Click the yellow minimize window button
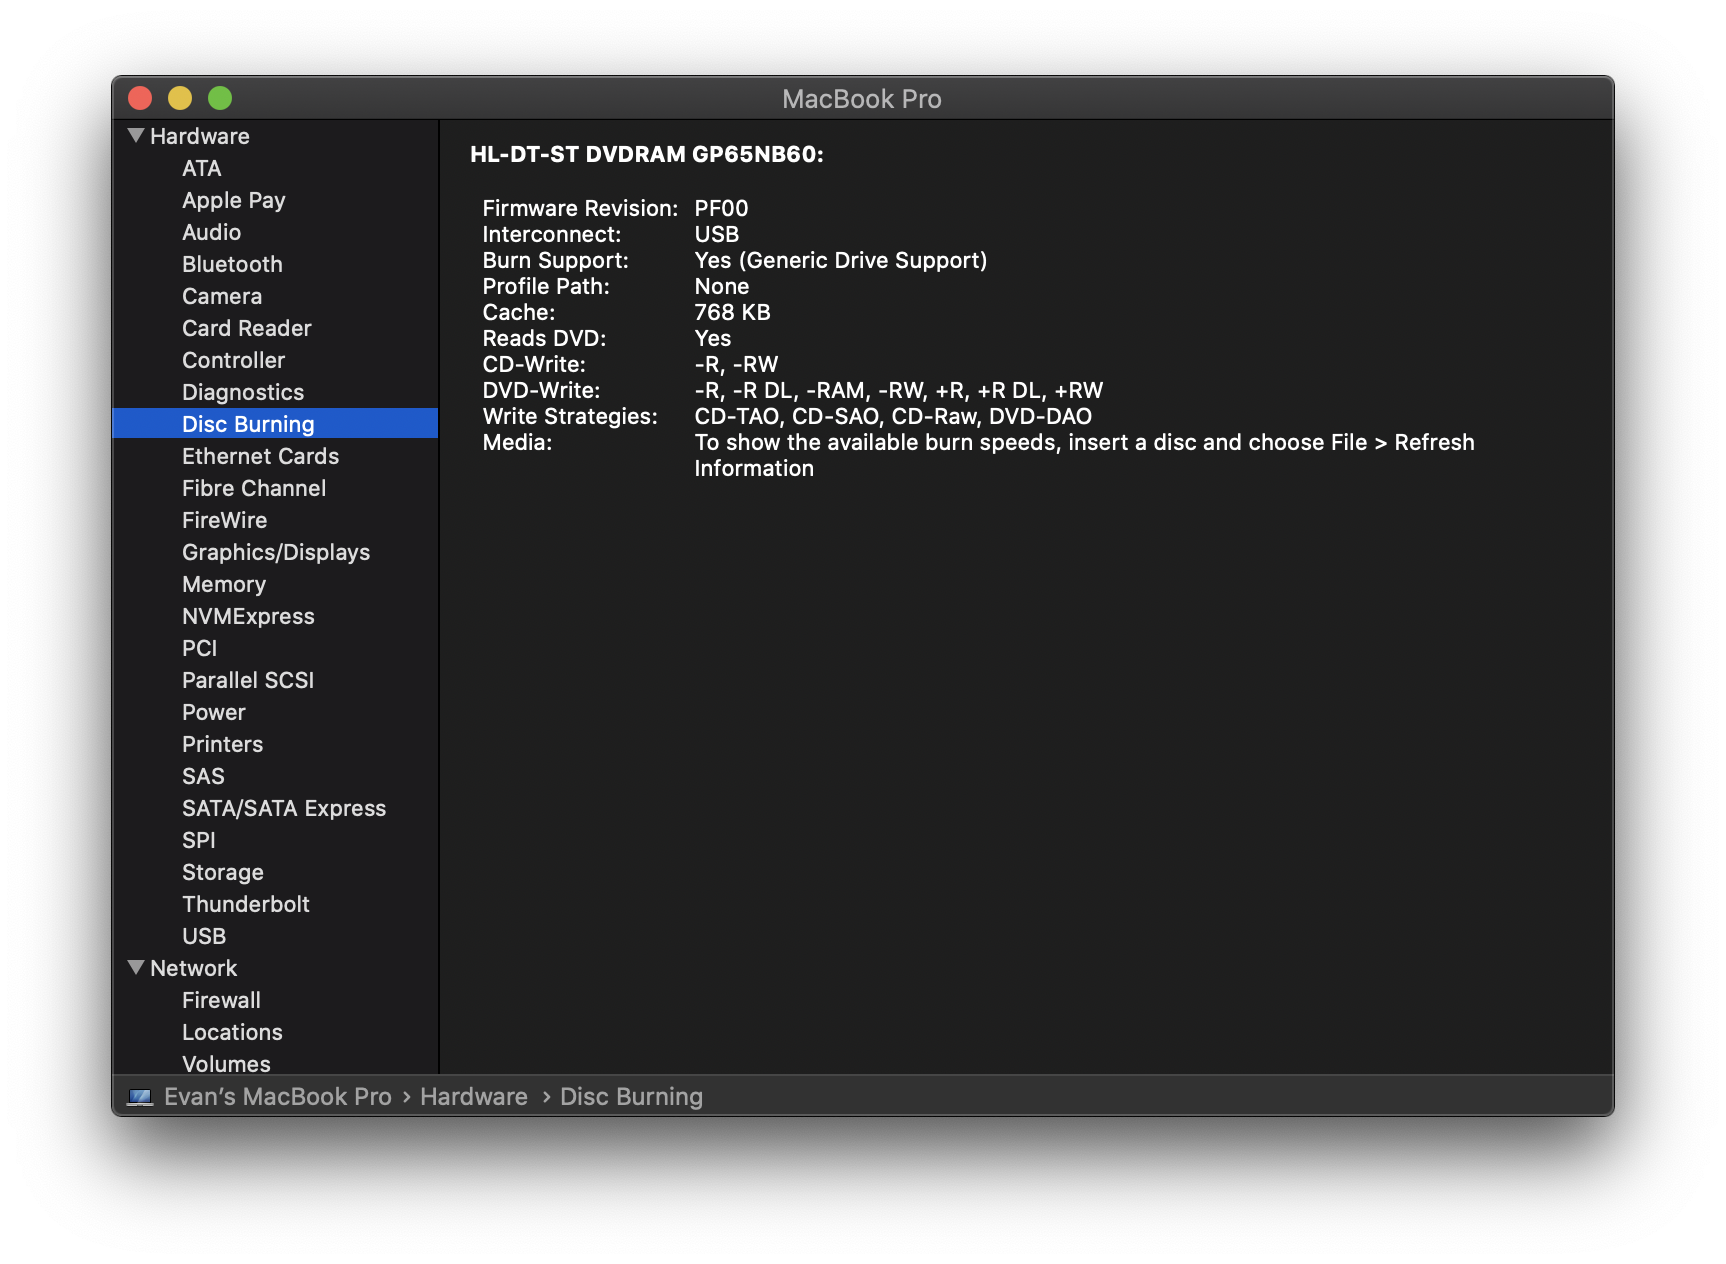This screenshot has height=1264, width=1726. coord(180,98)
